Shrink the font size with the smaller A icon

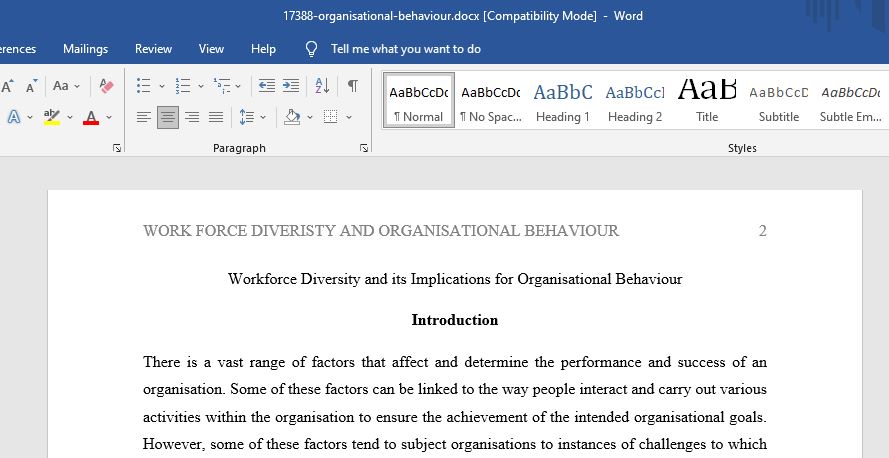(32, 86)
